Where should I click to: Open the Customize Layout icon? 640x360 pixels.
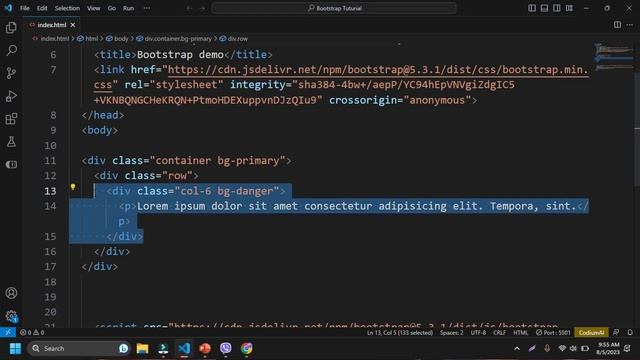(x=569, y=8)
